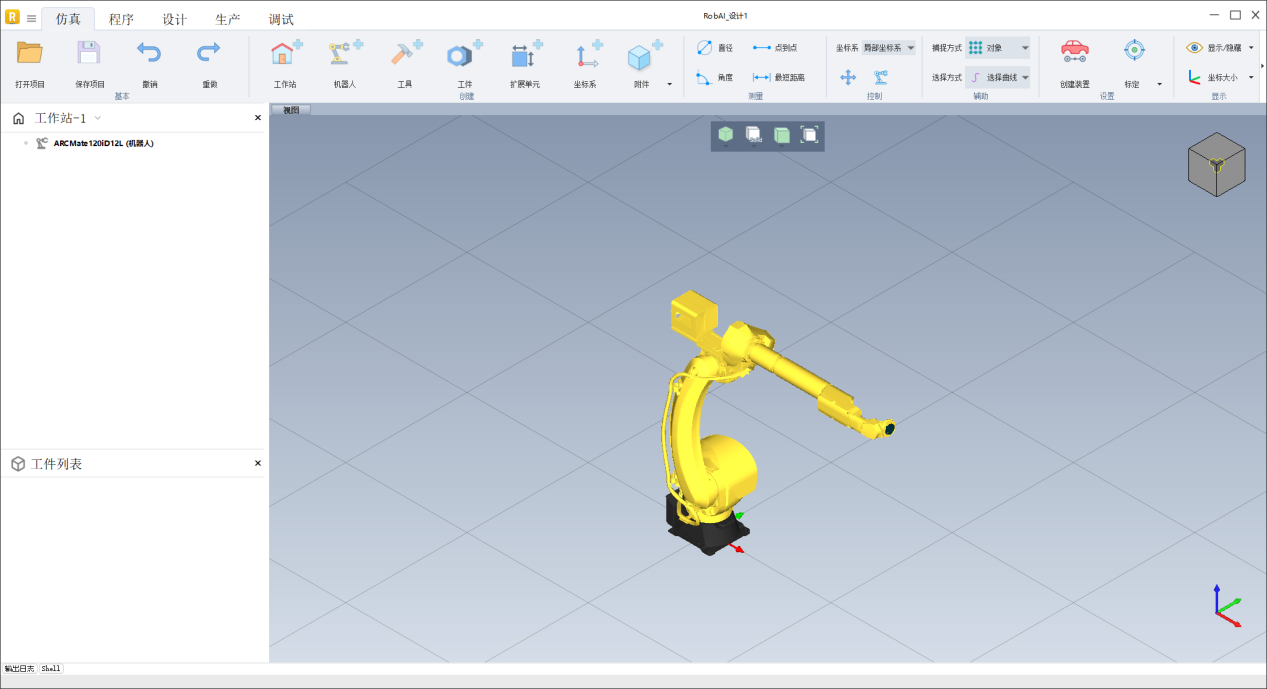
Task: Switch to the 程序 ribbon tab
Action: click(121, 19)
